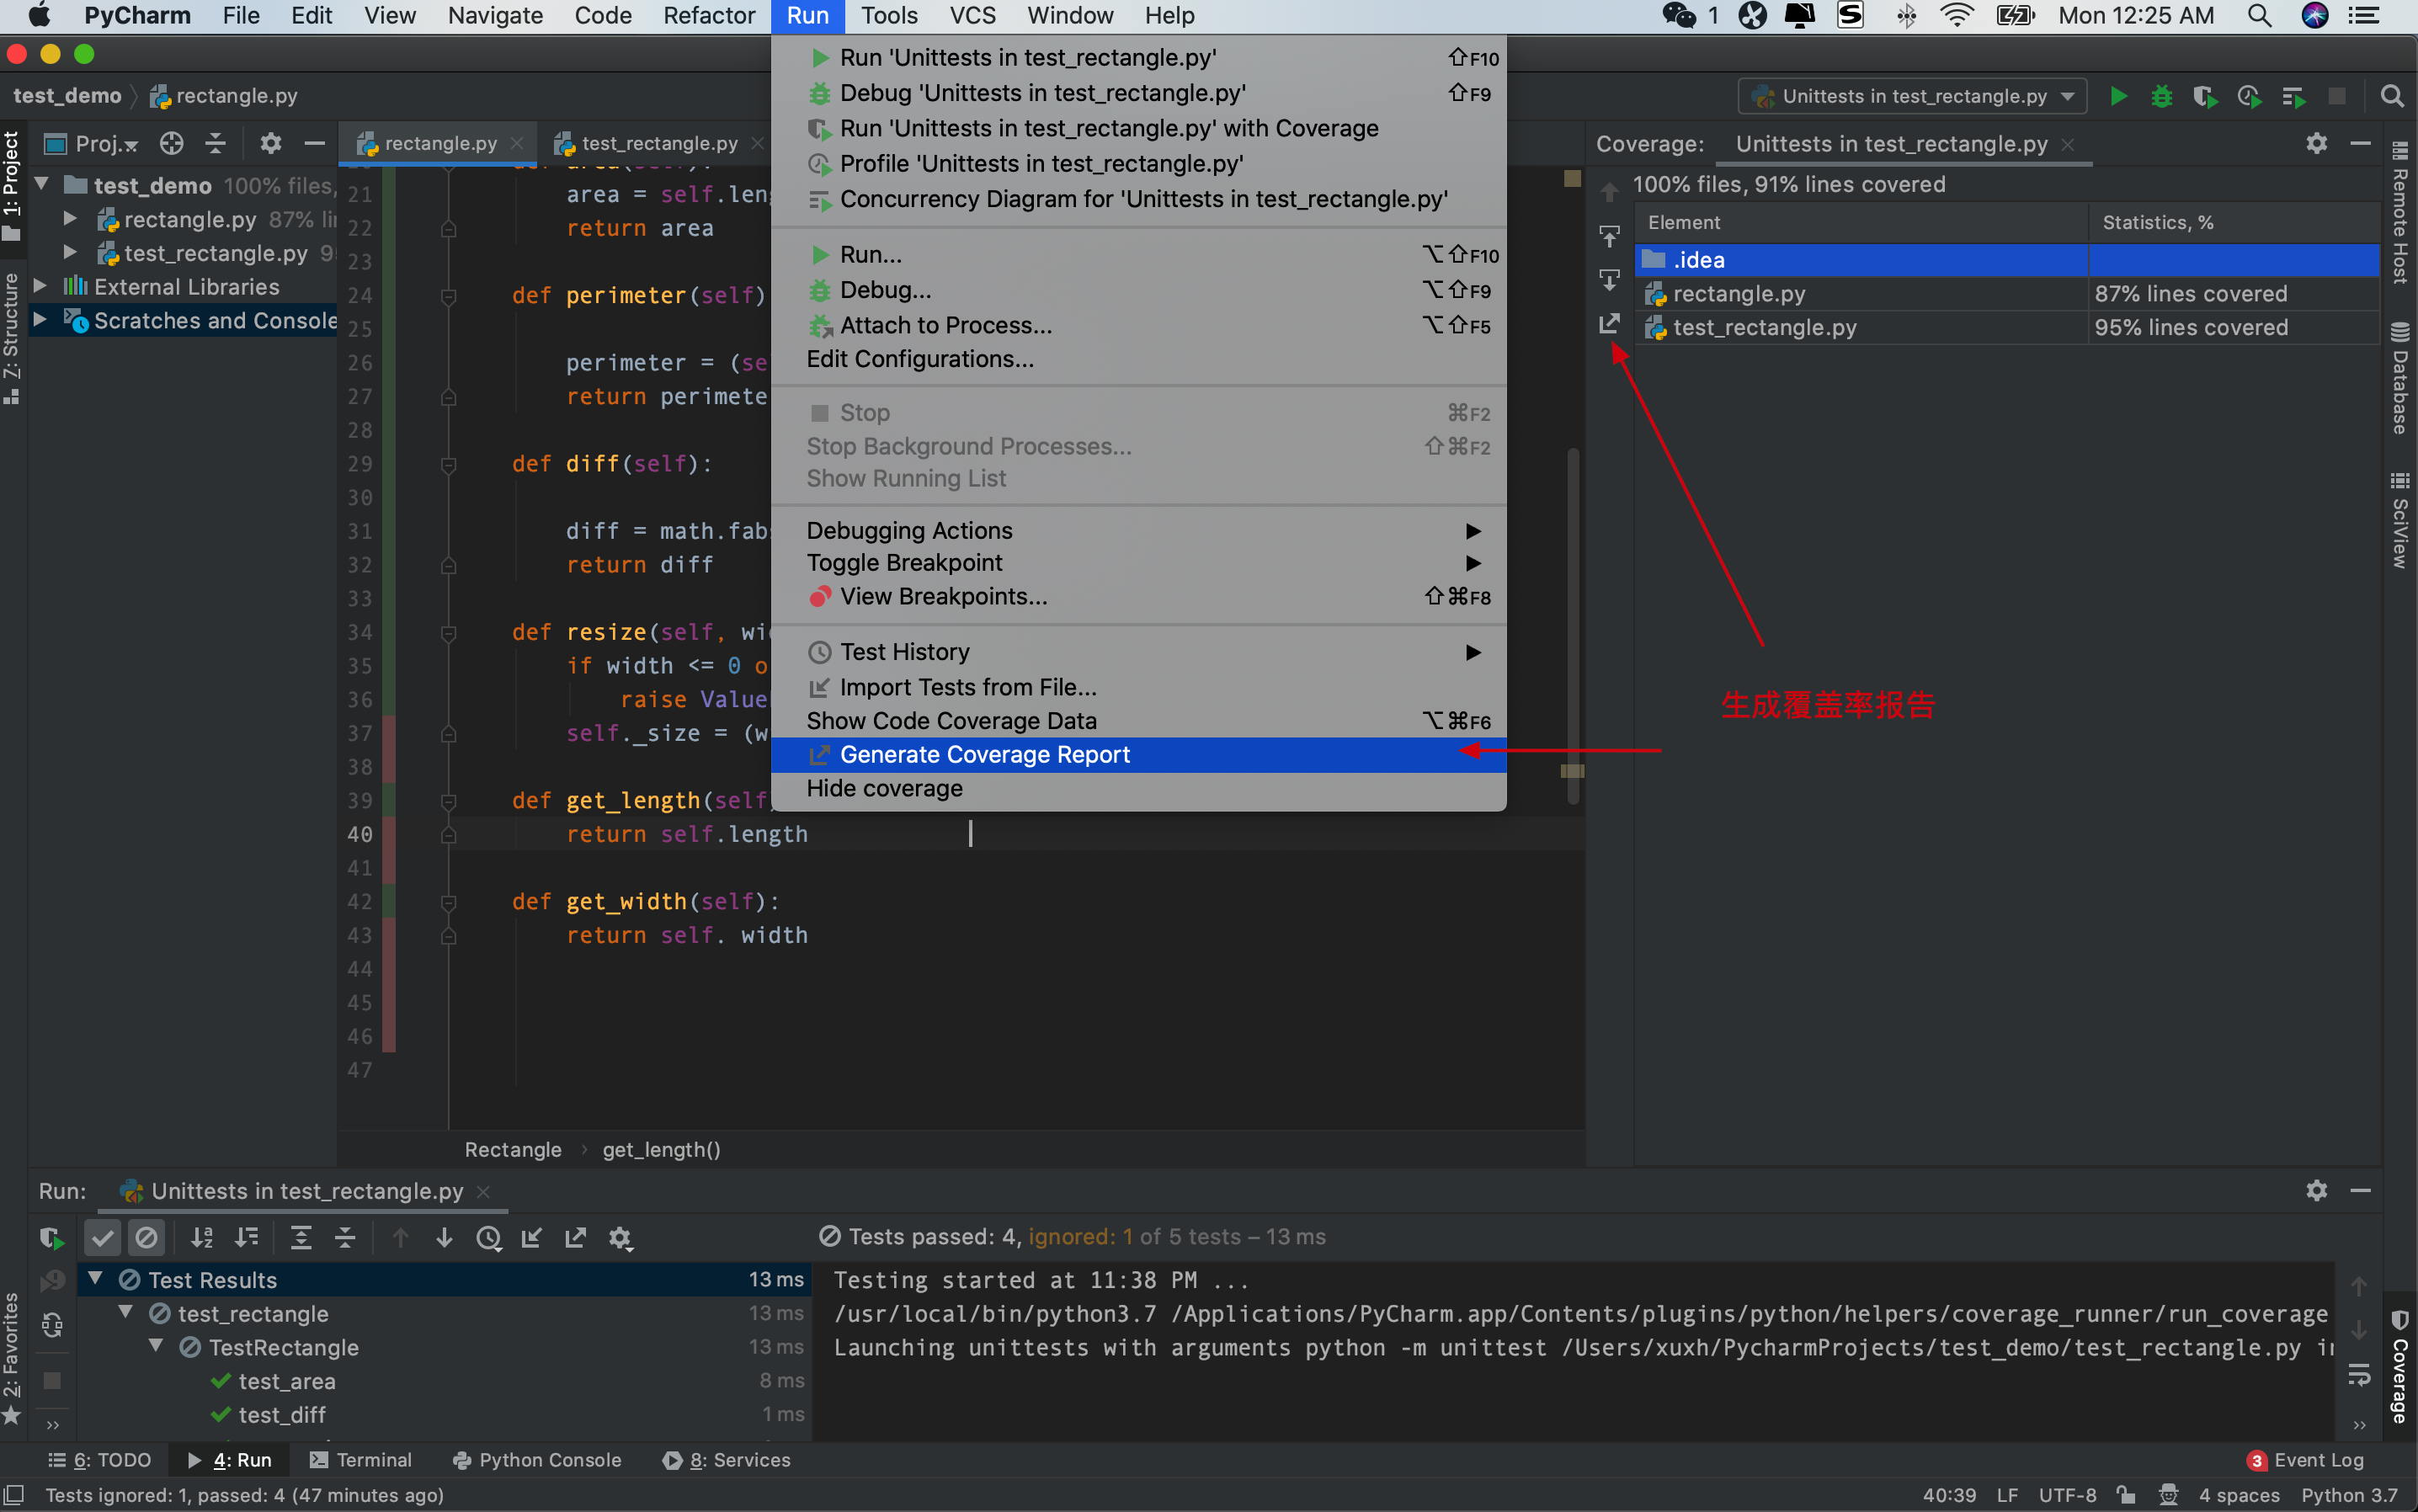The height and width of the screenshot is (1512, 2418).
Task: Collapse the Test Results root node
Action: tap(95, 1279)
